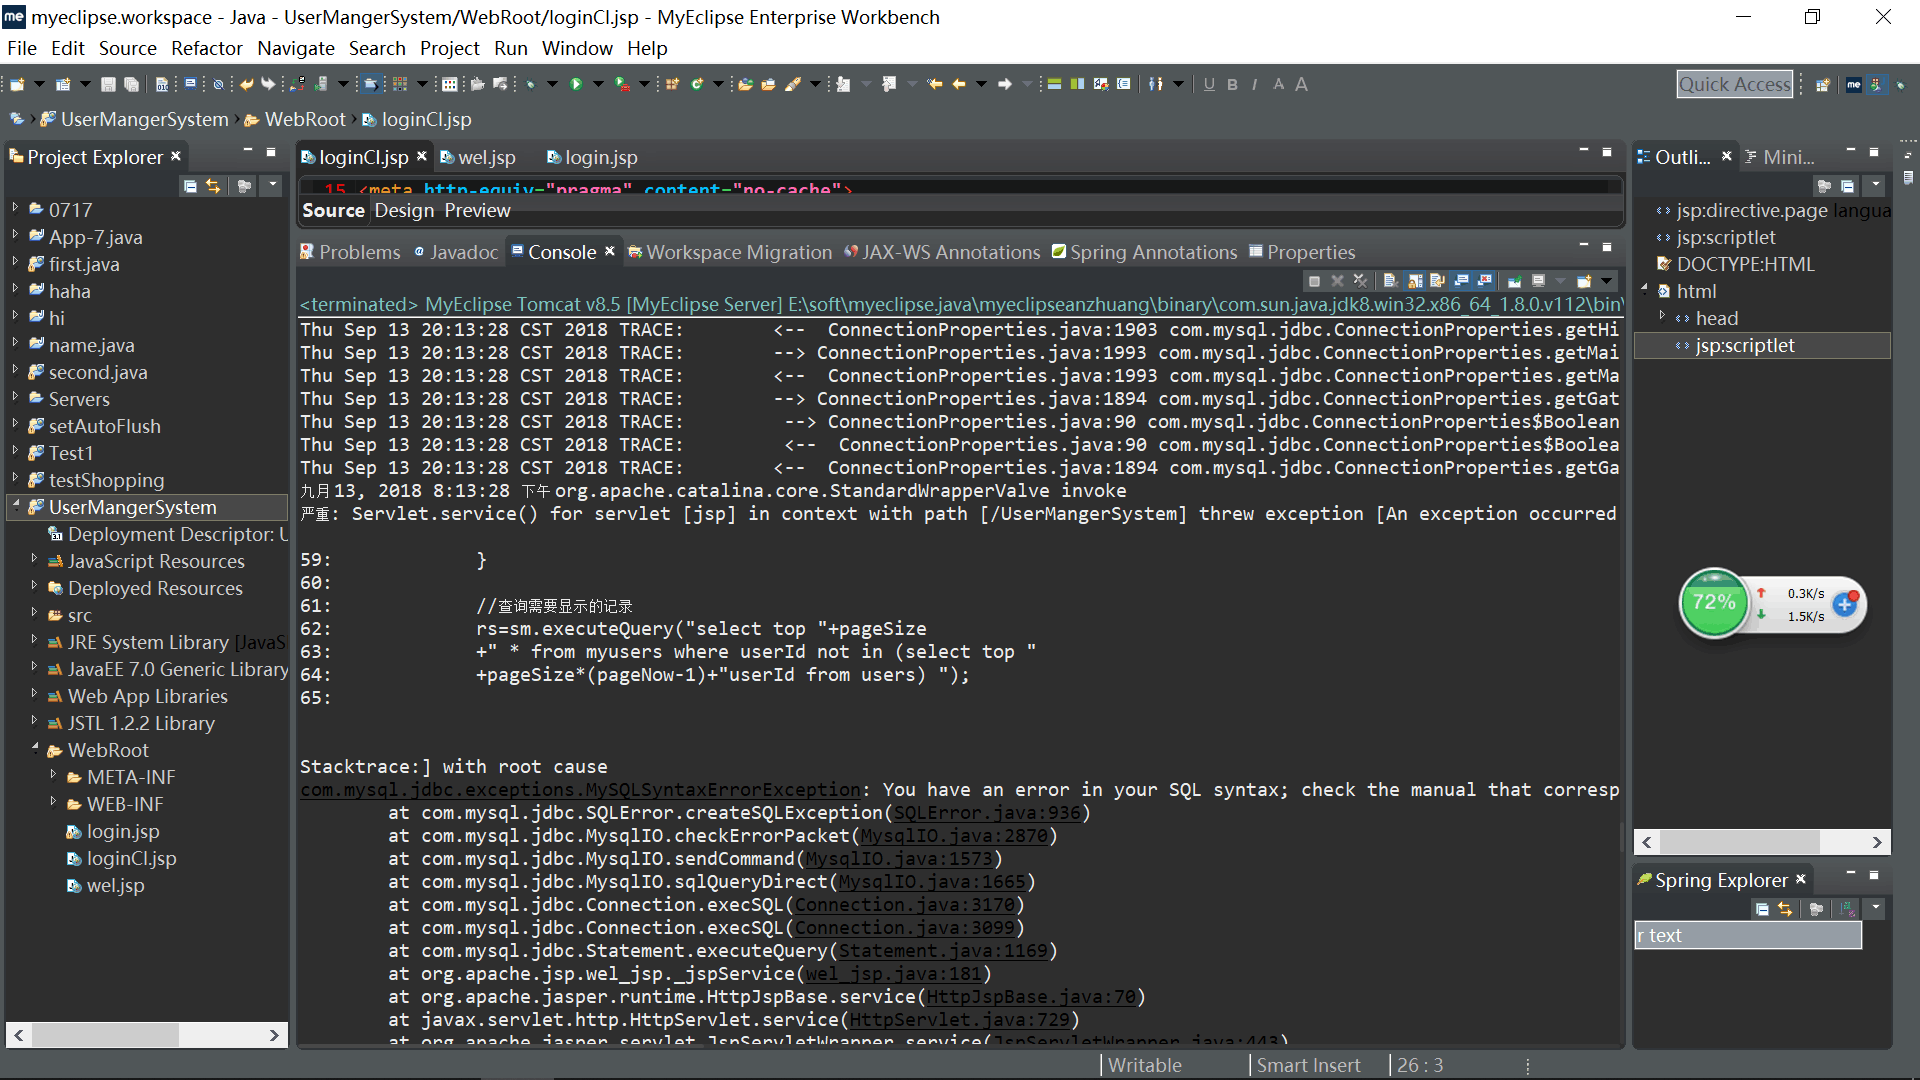This screenshot has width=1920, height=1080.
Task: Open the Run button dropdown arrow
Action: point(598,85)
